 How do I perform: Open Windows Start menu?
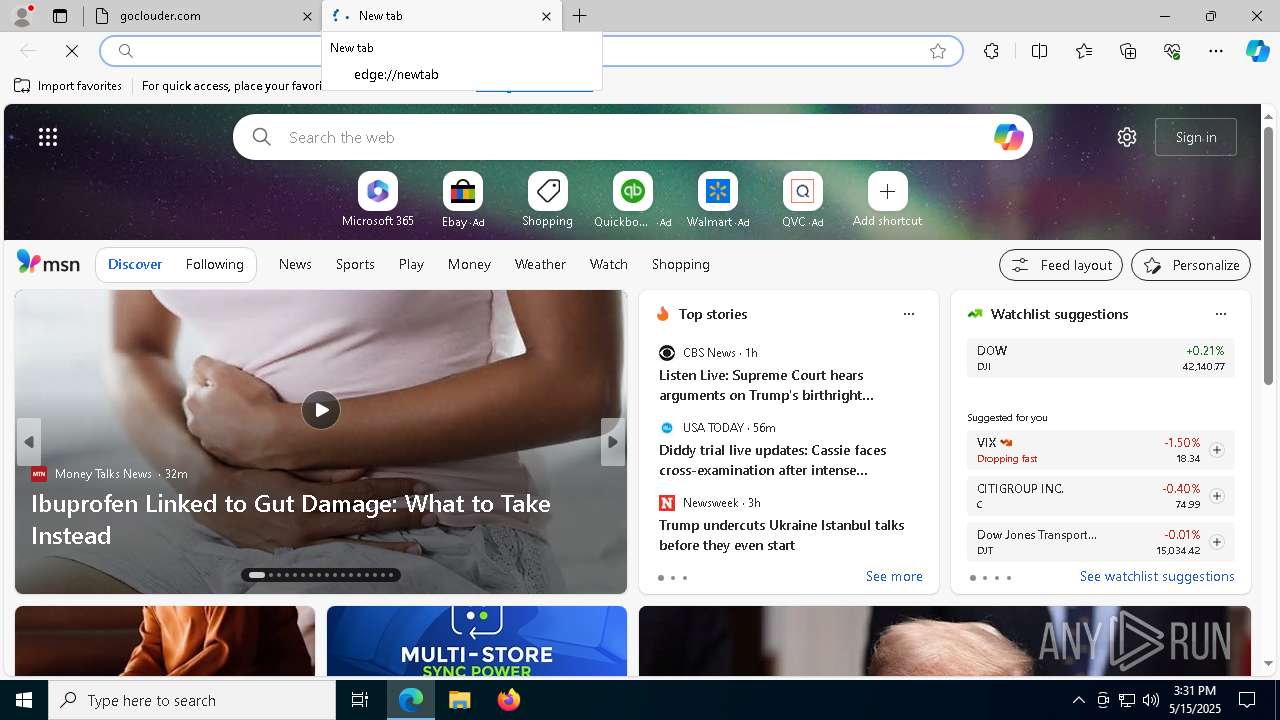[24, 700]
